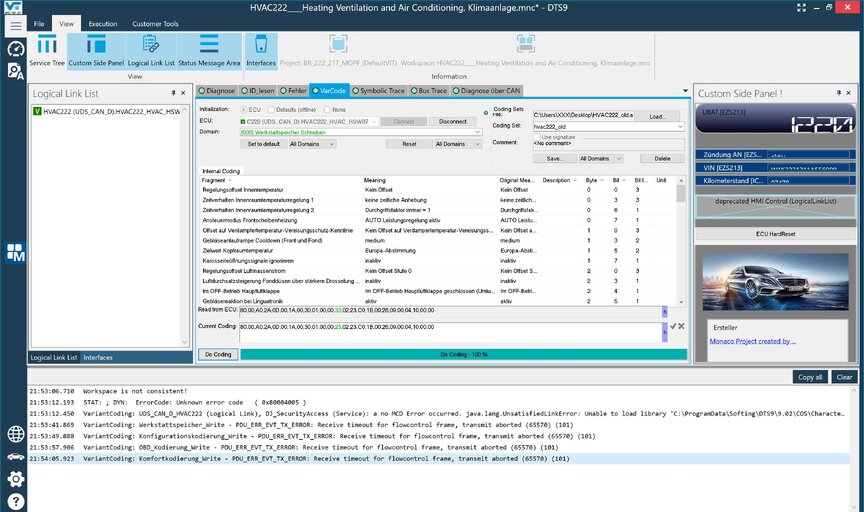Viewport: 864px width, 512px height.
Task: Toggle the Logical Link List ribbon icon
Action: tap(151, 51)
